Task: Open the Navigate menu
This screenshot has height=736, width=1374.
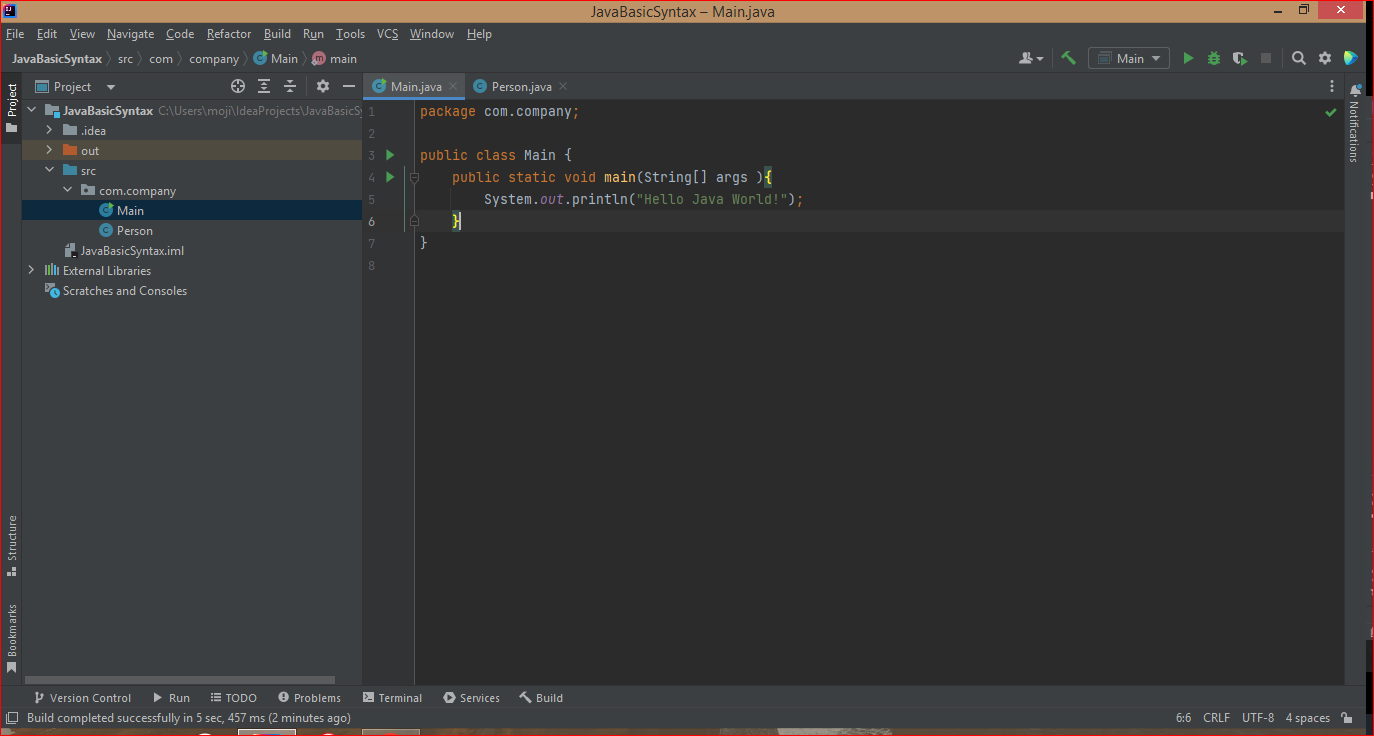Action: (x=131, y=34)
